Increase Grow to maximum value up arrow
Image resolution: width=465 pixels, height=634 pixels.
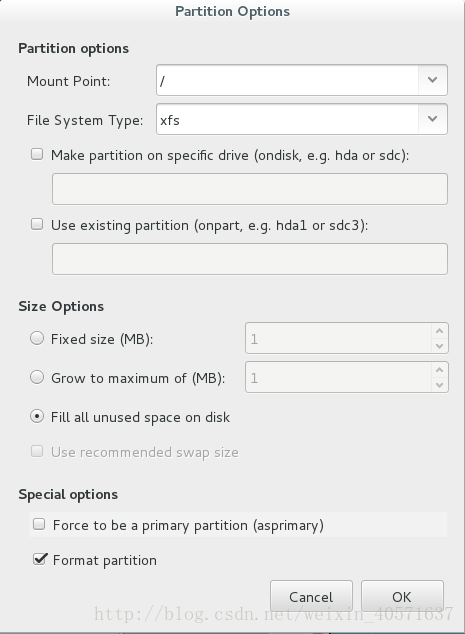point(440,370)
